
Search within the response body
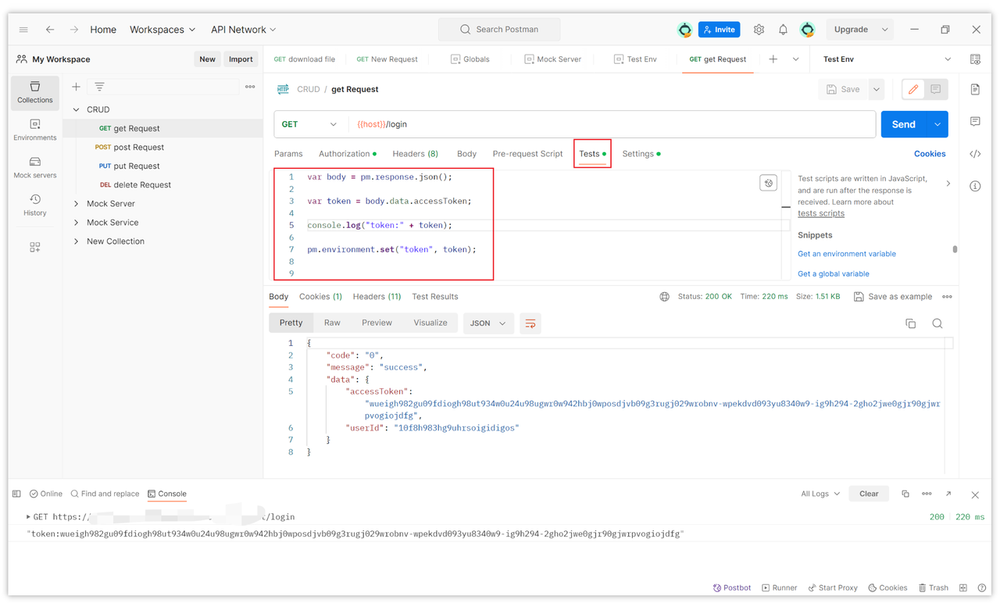coord(937,323)
